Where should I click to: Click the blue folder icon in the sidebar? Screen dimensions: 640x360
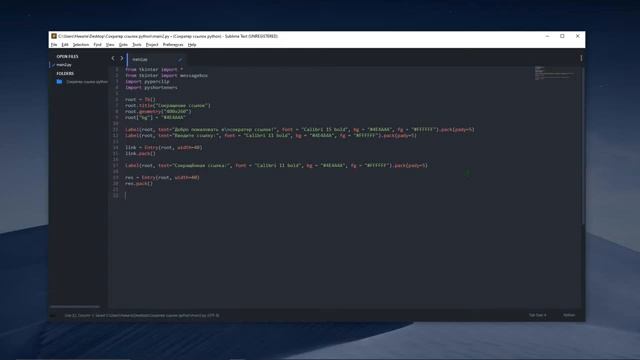pos(59,82)
